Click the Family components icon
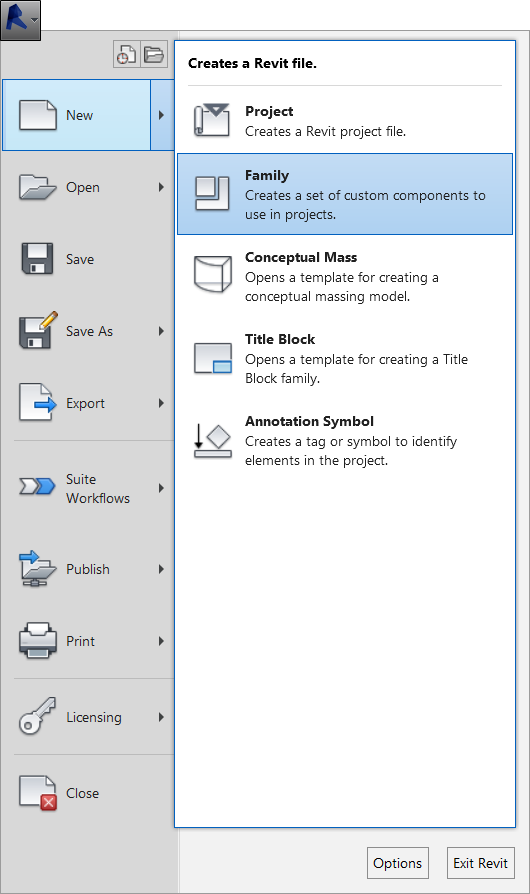530x894 pixels. (212, 194)
